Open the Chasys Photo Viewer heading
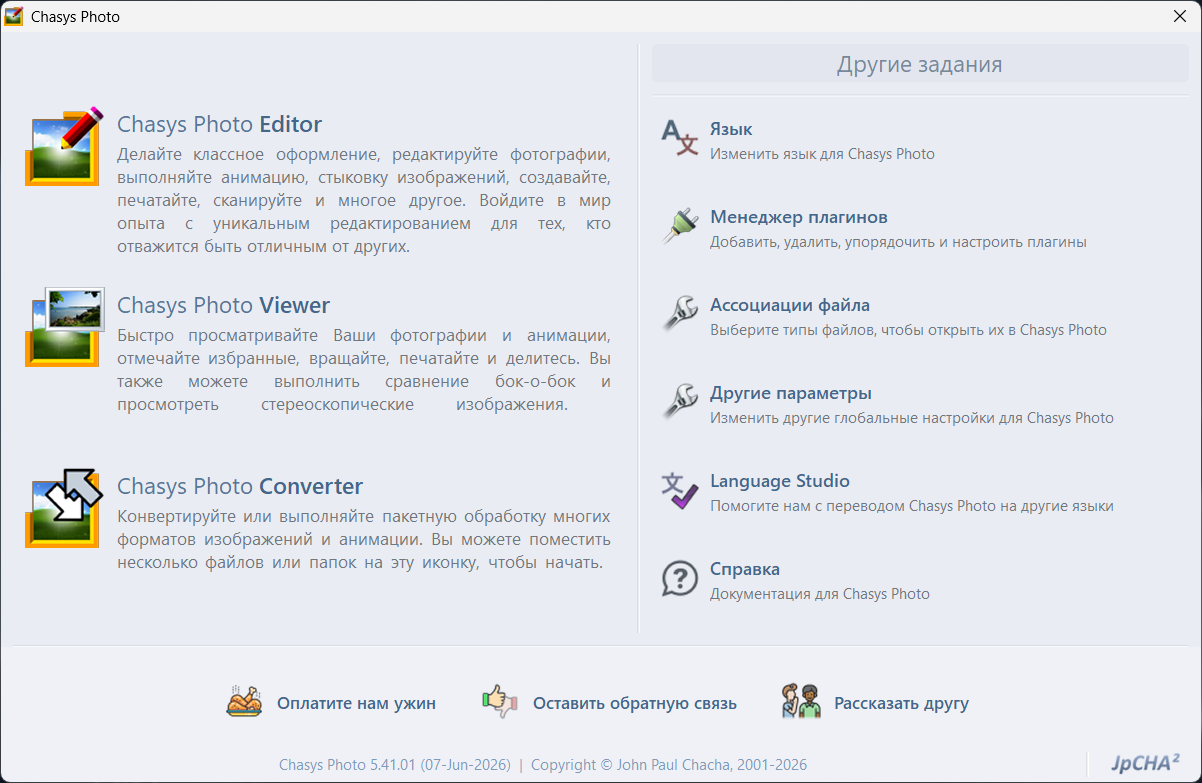This screenshot has width=1202, height=783. (223, 305)
